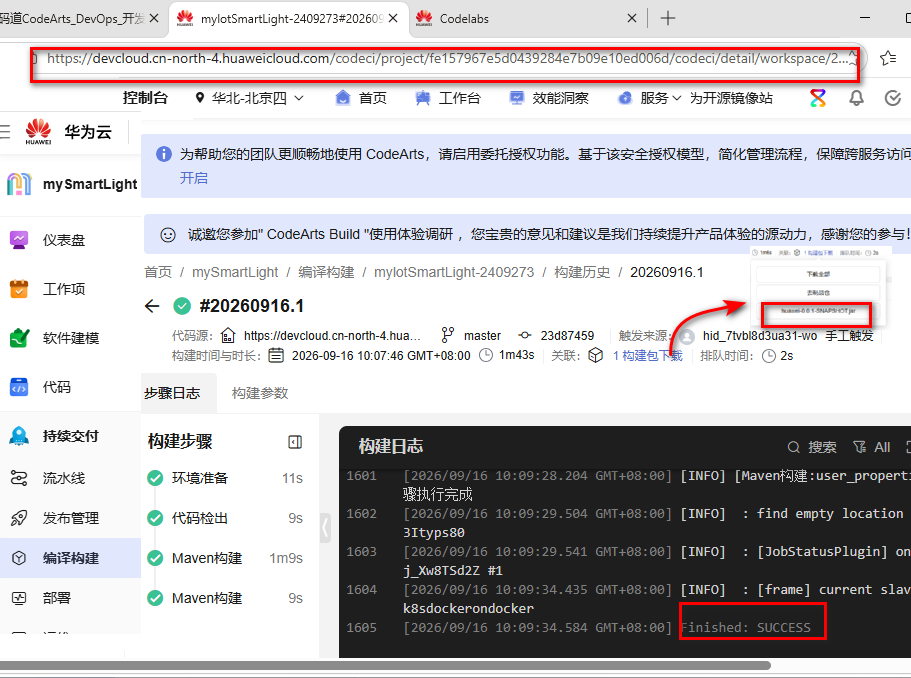Click 1 构建包下载 download link
The width and height of the screenshot is (911, 678).
coord(647,356)
